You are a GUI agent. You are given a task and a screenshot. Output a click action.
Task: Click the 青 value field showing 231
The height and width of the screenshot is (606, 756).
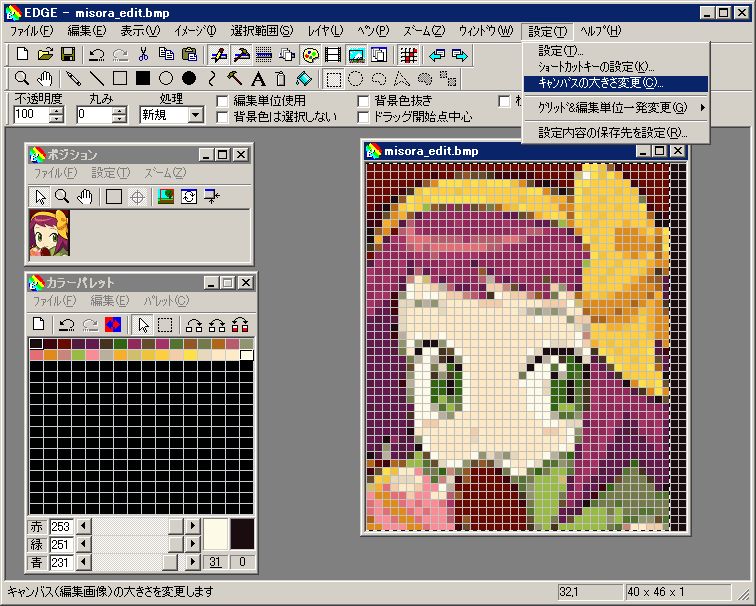click(61, 562)
